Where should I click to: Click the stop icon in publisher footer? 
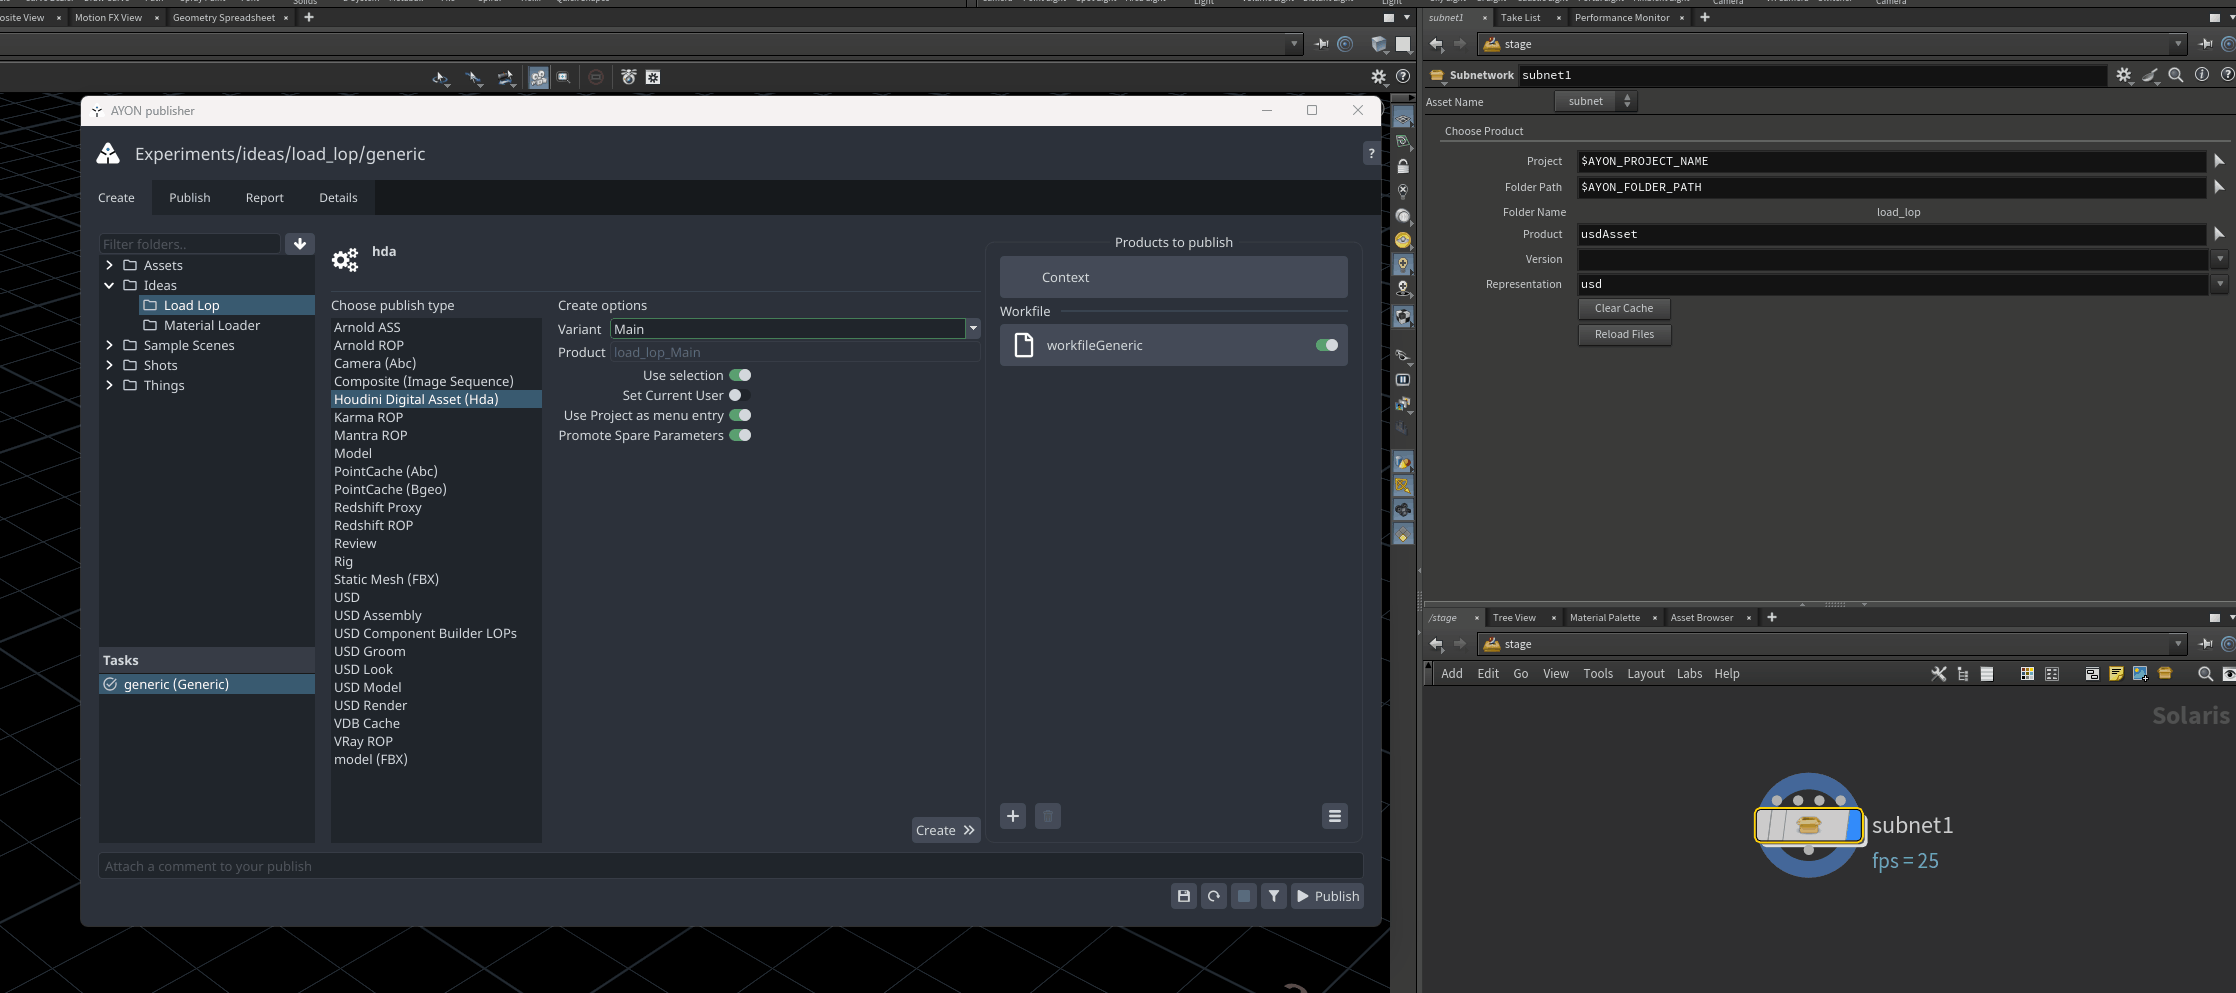[1244, 896]
